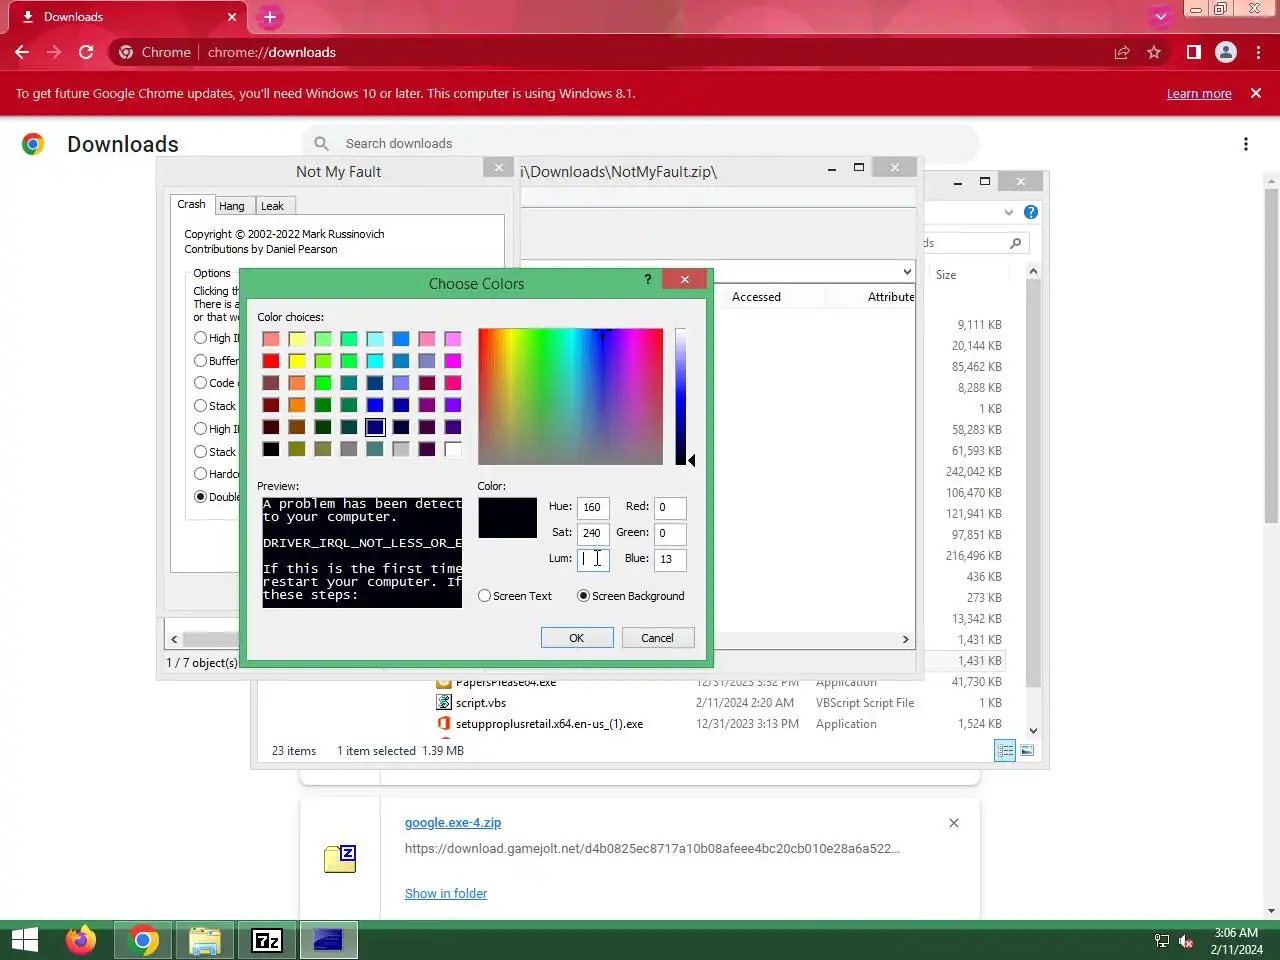Viewport: 1280px width, 960px height.
Task: Click inside the hue-saturation spectrum
Action: (x=570, y=396)
